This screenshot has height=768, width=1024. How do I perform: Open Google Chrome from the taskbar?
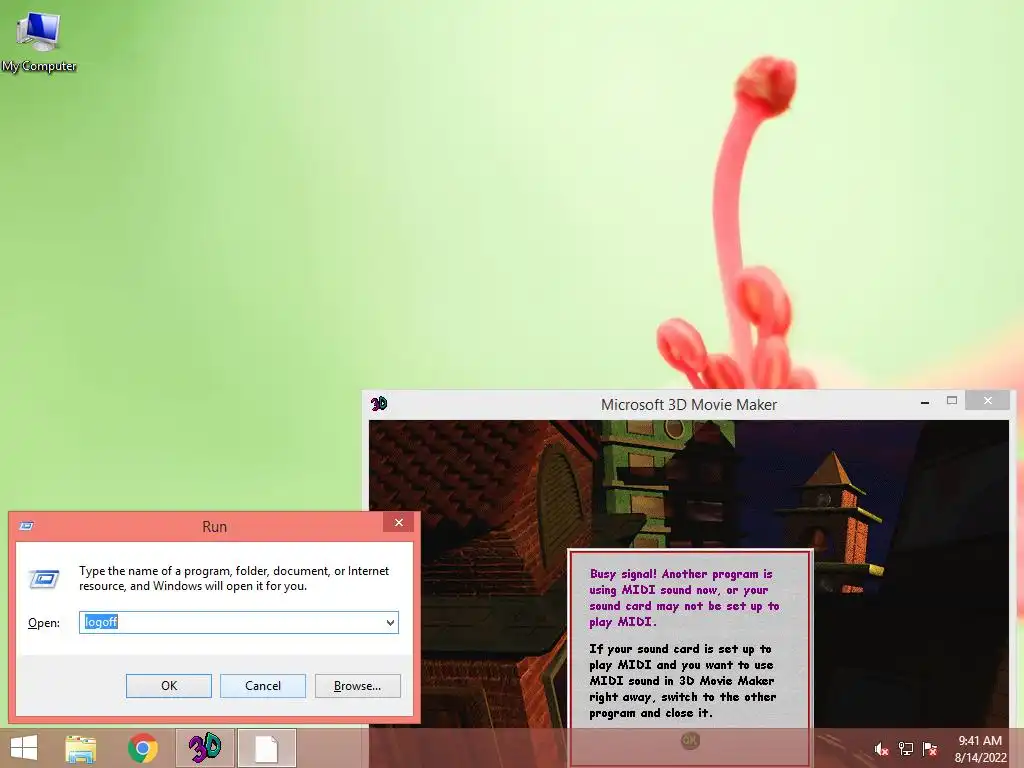[142, 748]
